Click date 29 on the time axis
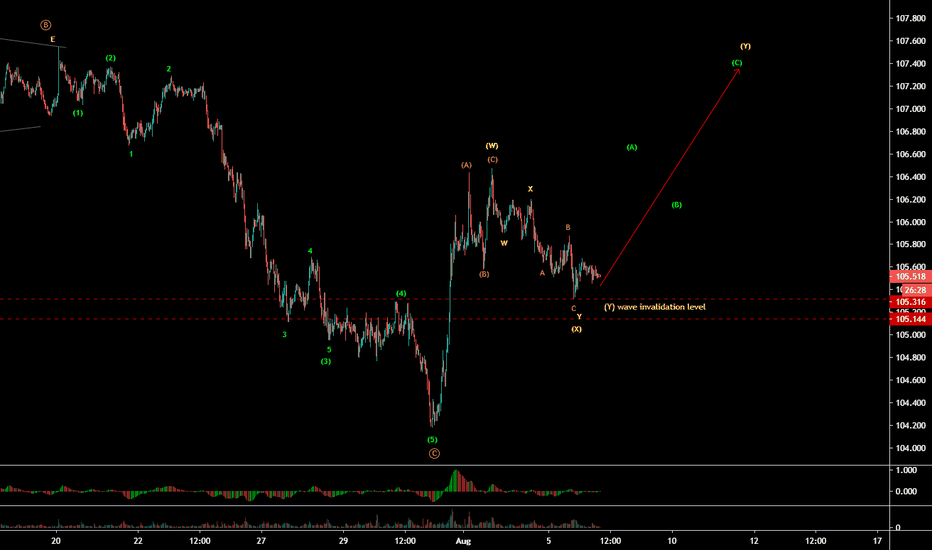 click(343, 541)
